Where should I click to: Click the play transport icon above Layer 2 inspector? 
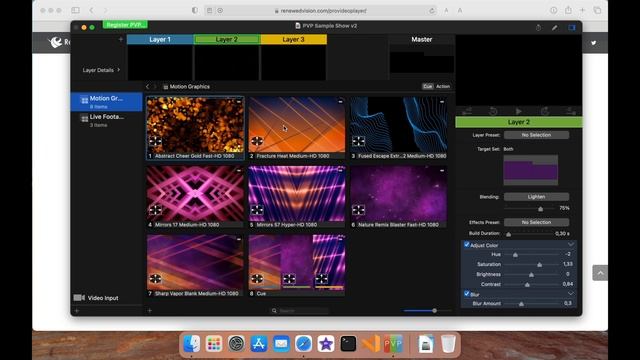[x=518, y=111]
